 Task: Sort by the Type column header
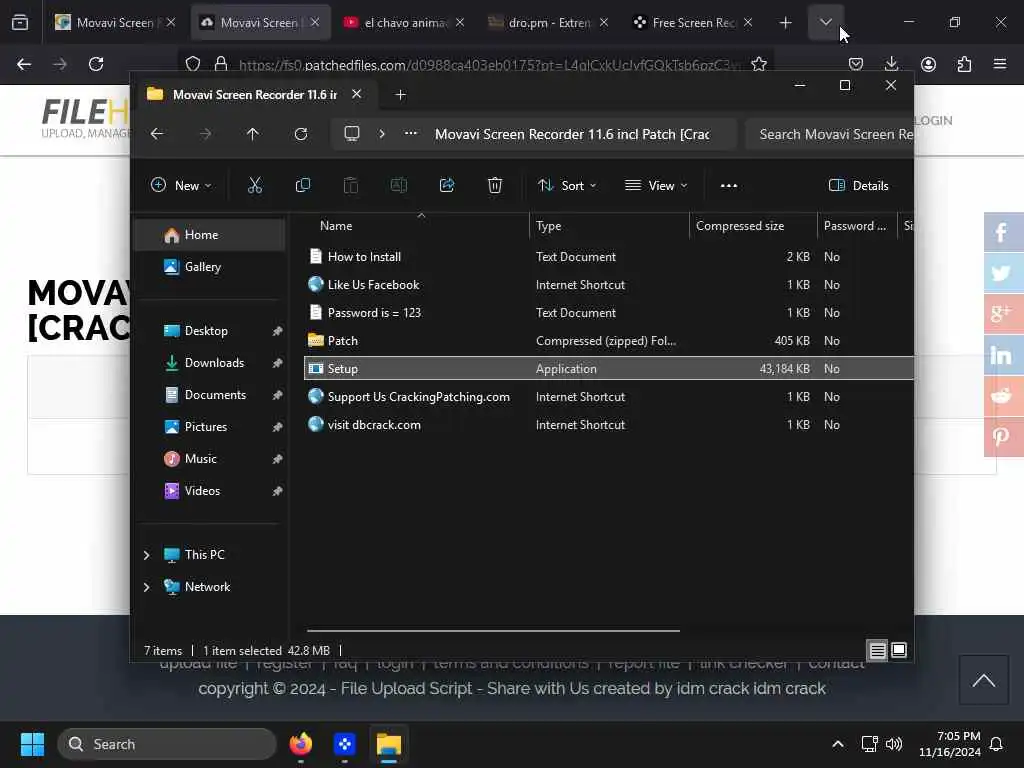pyautogui.click(x=609, y=226)
